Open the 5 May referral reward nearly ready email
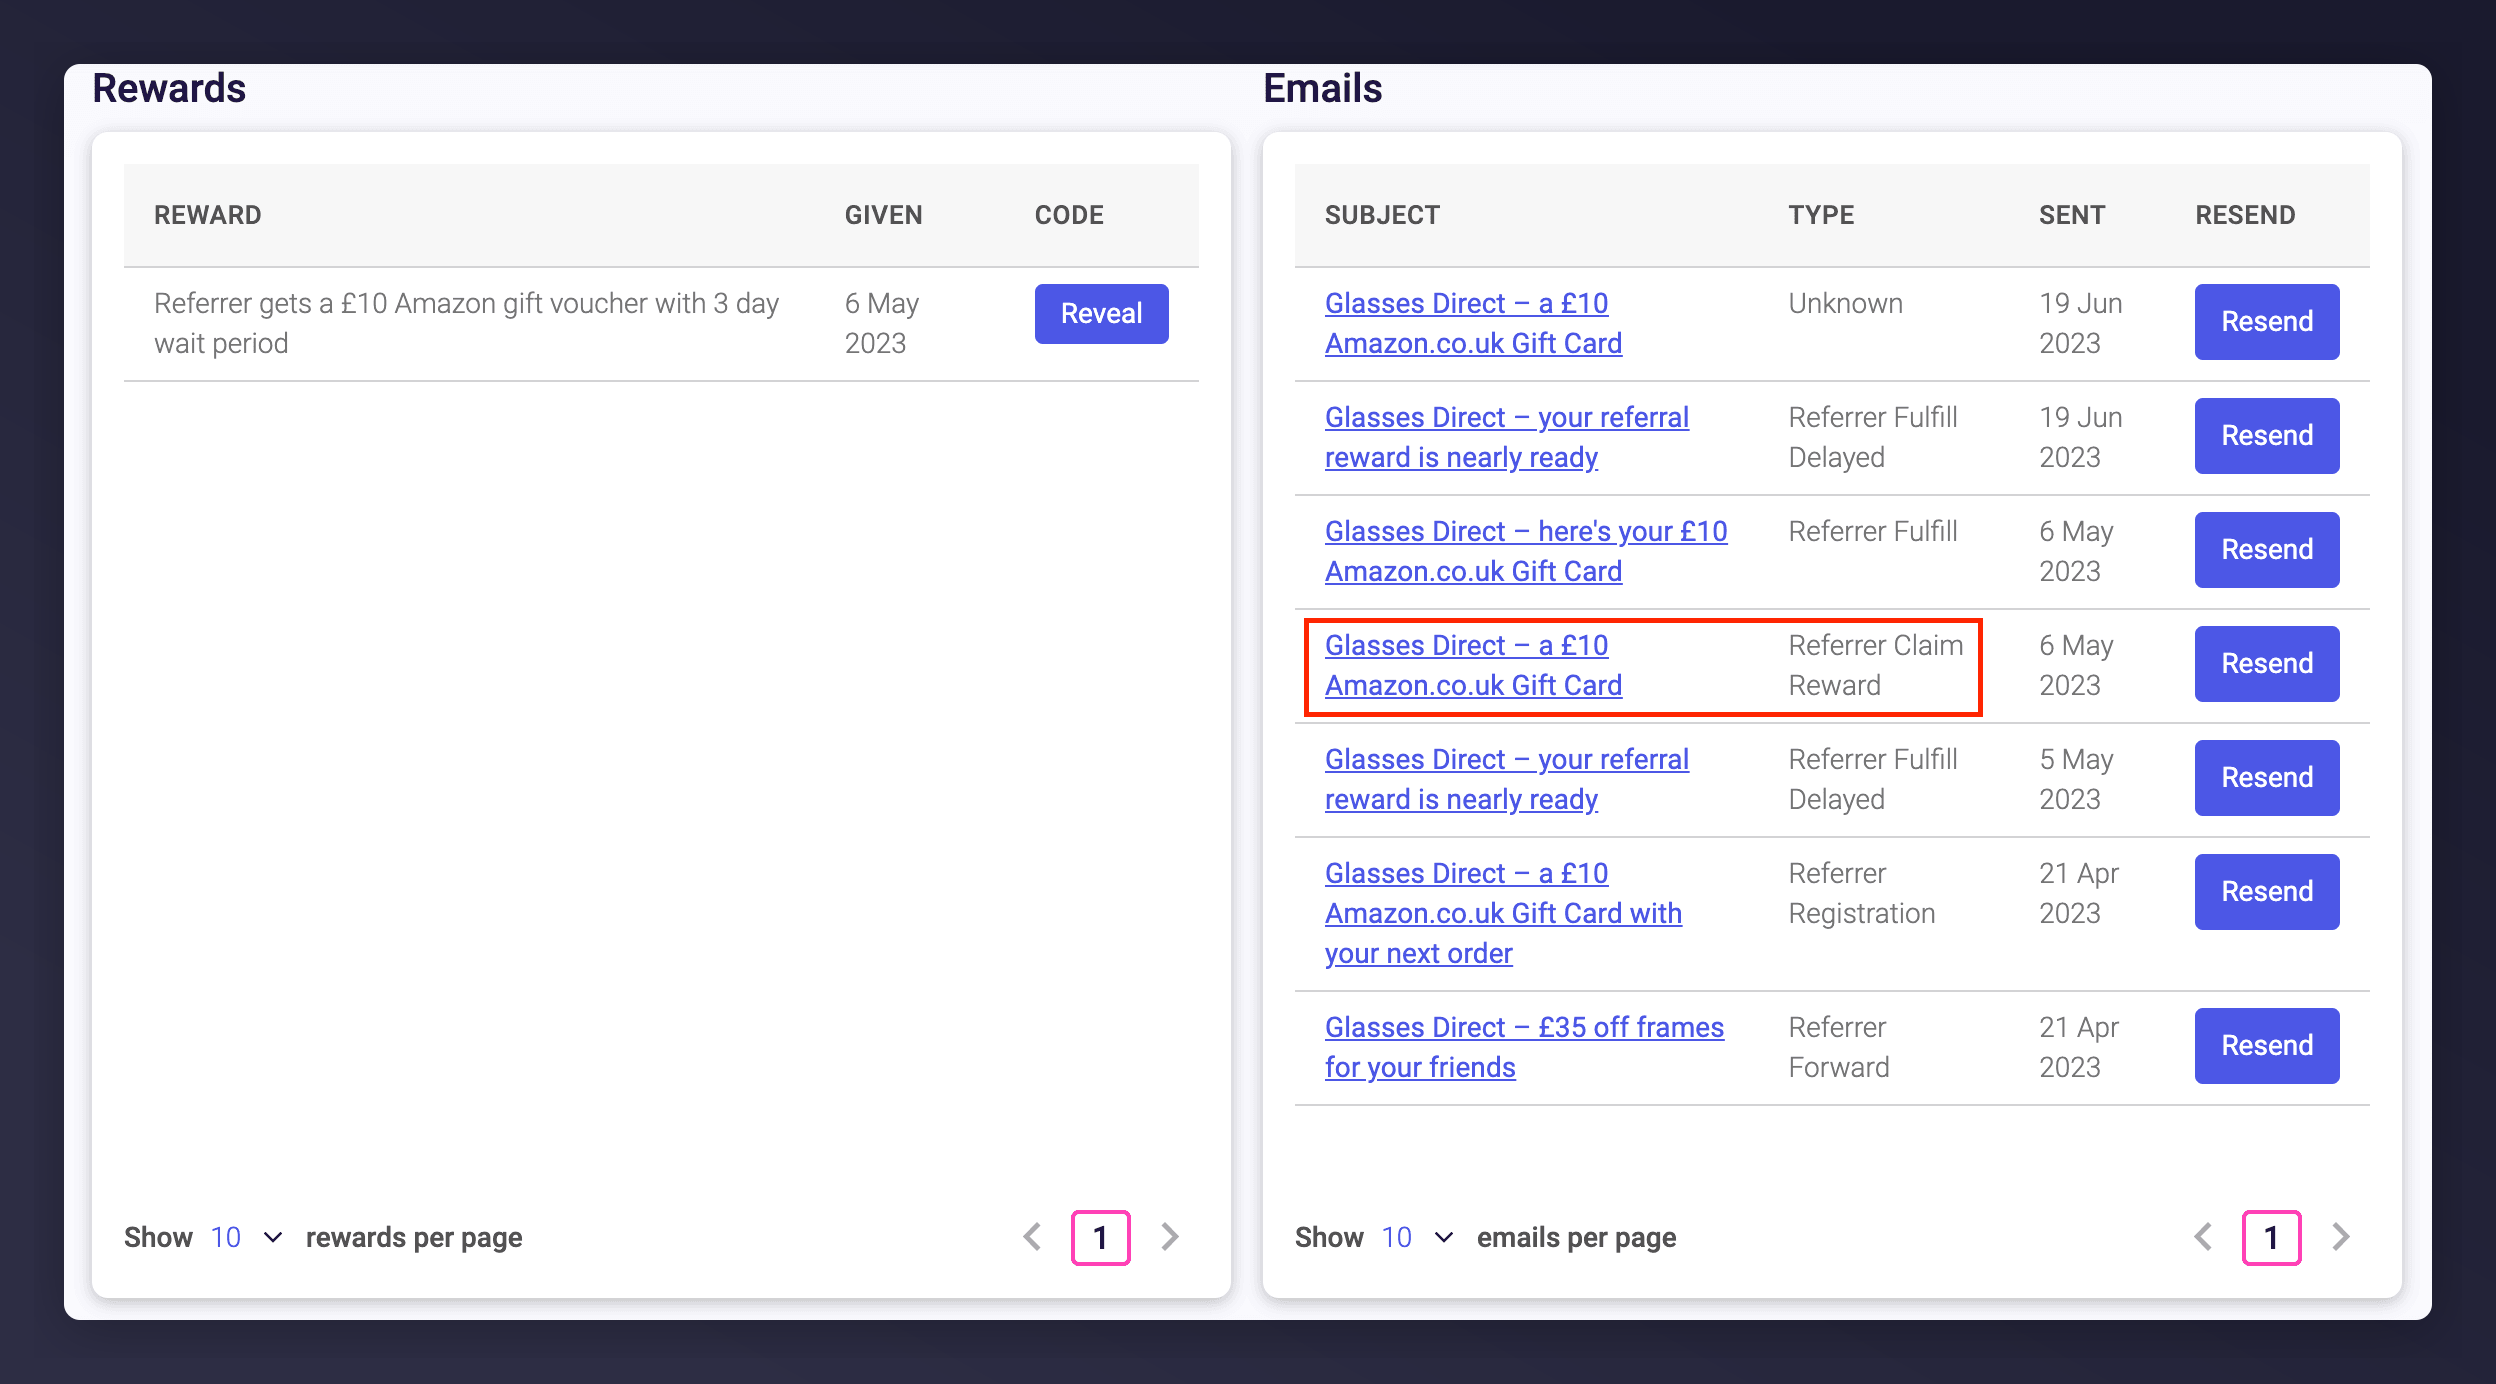The height and width of the screenshot is (1384, 2496). [x=1507, y=779]
